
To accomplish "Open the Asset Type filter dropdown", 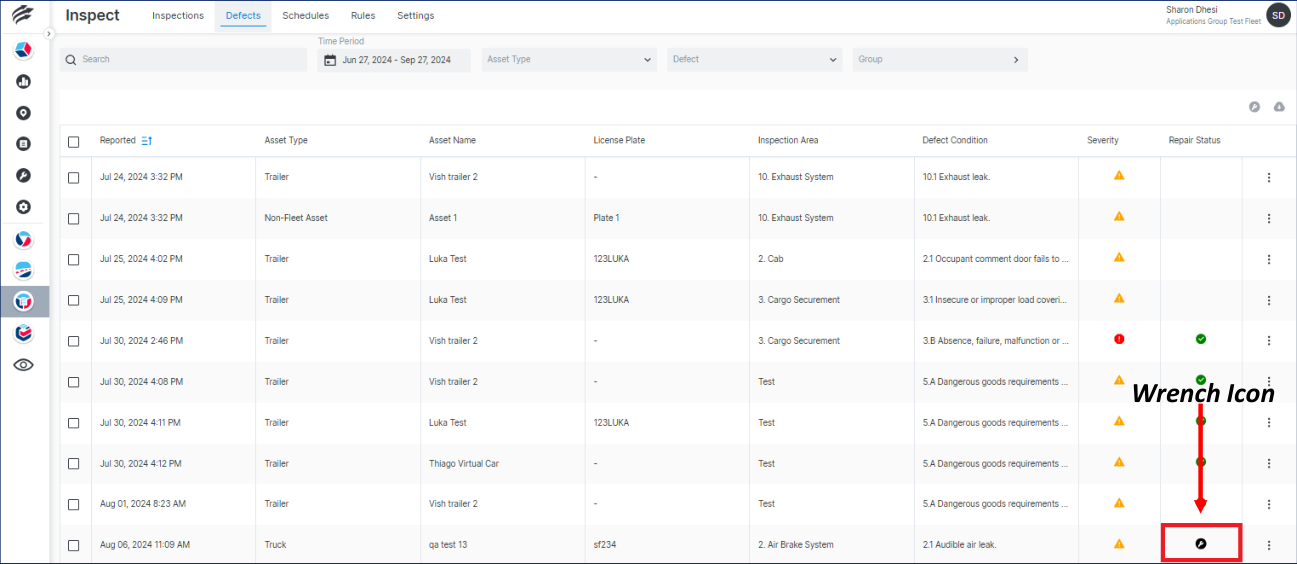I will click(x=569, y=60).
